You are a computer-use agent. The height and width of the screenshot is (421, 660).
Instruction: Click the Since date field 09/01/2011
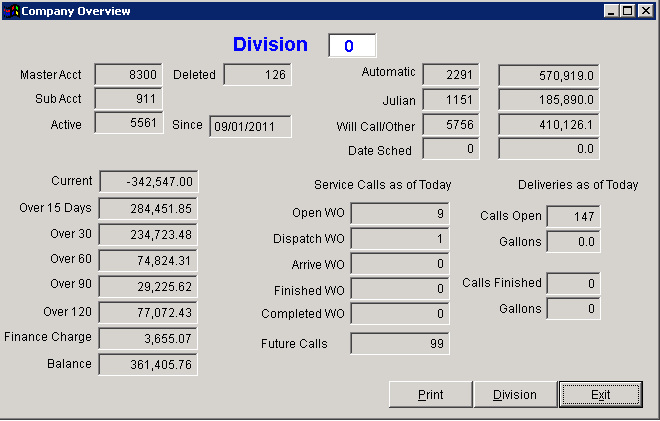pos(250,126)
